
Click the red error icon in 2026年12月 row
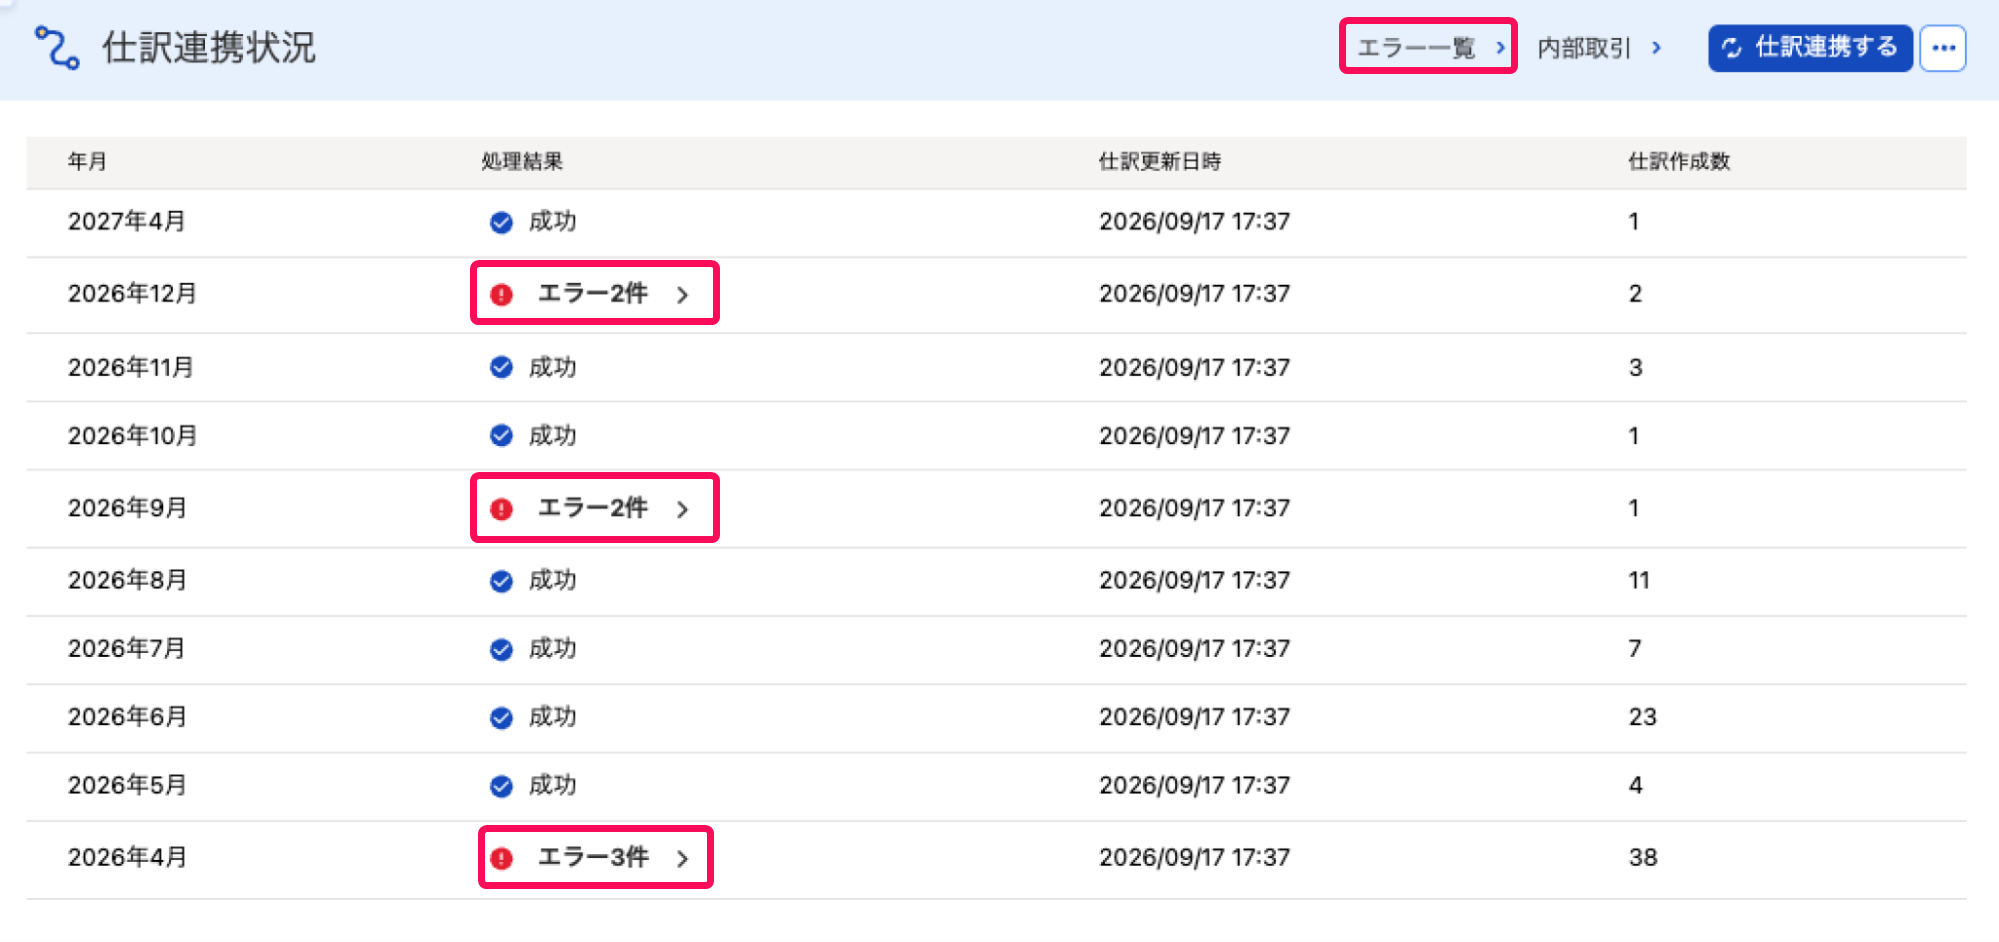pos(501,294)
